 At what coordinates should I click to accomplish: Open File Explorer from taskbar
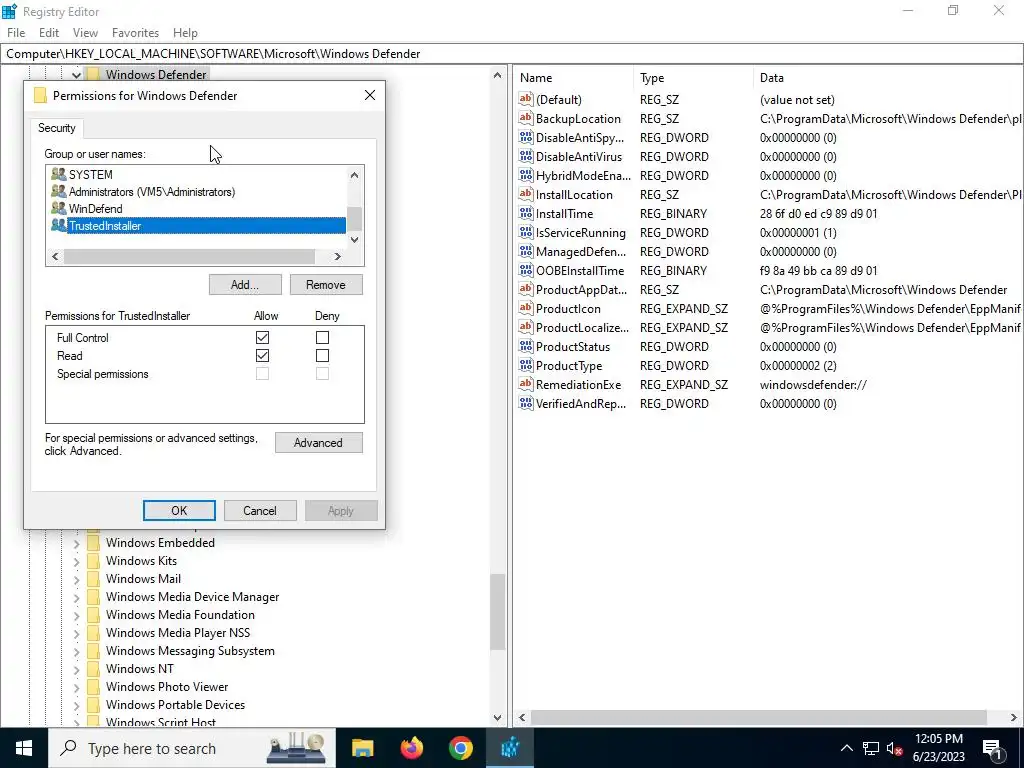coord(362,748)
